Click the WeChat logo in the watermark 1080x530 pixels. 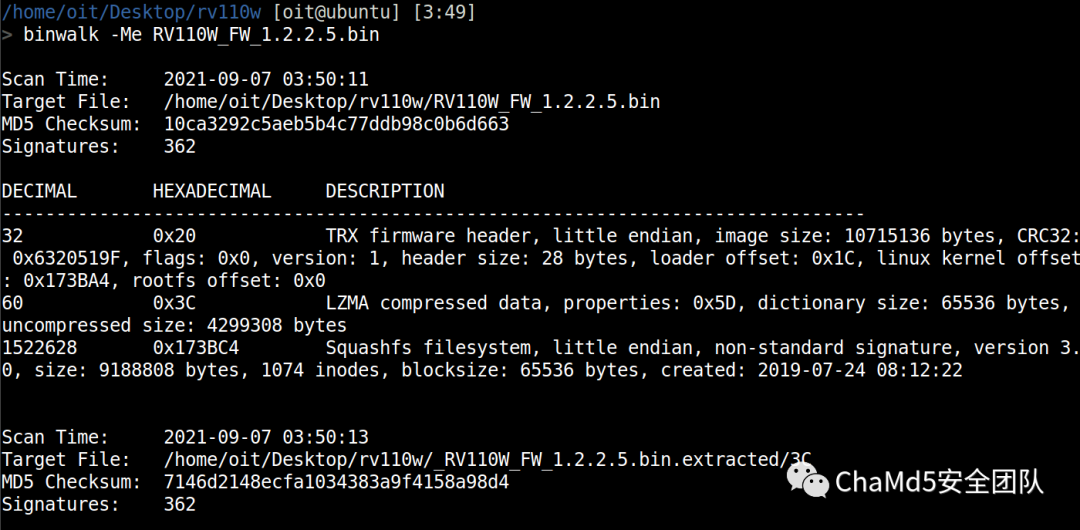[x=807, y=480]
